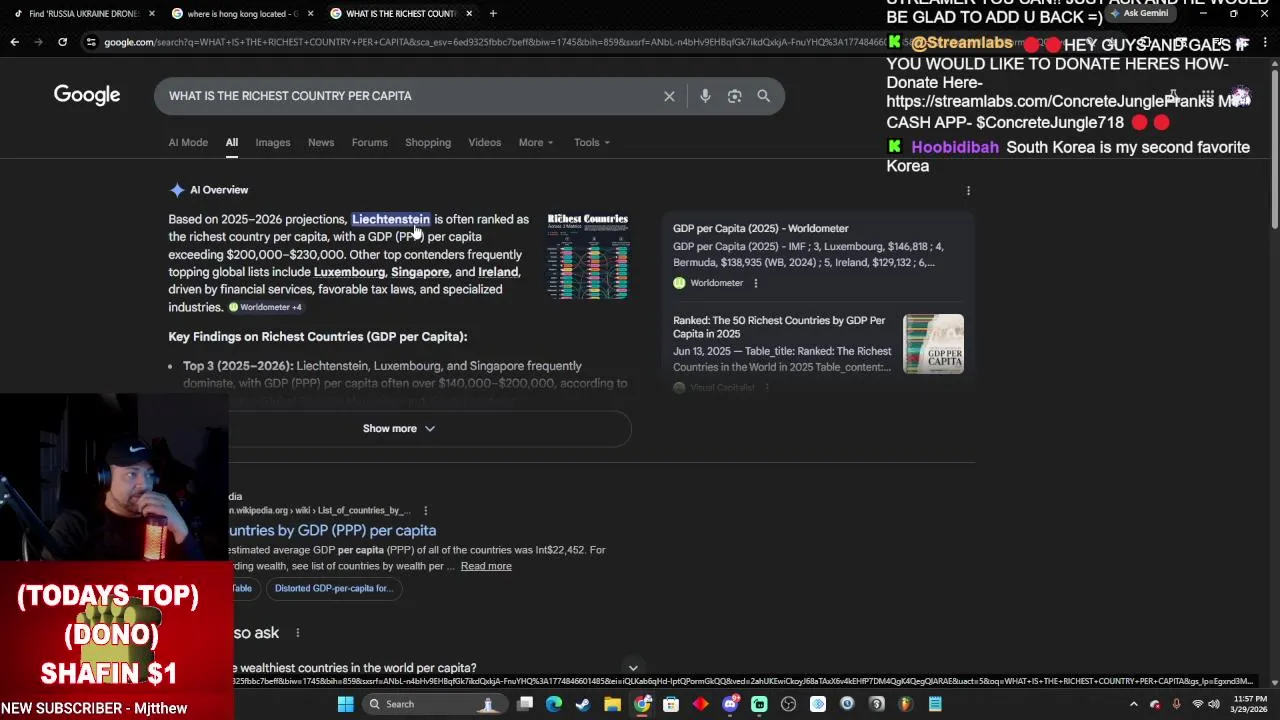Viewport: 1280px width, 720px height.
Task: Select the Videos search tab
Action: tap(485, 142)
